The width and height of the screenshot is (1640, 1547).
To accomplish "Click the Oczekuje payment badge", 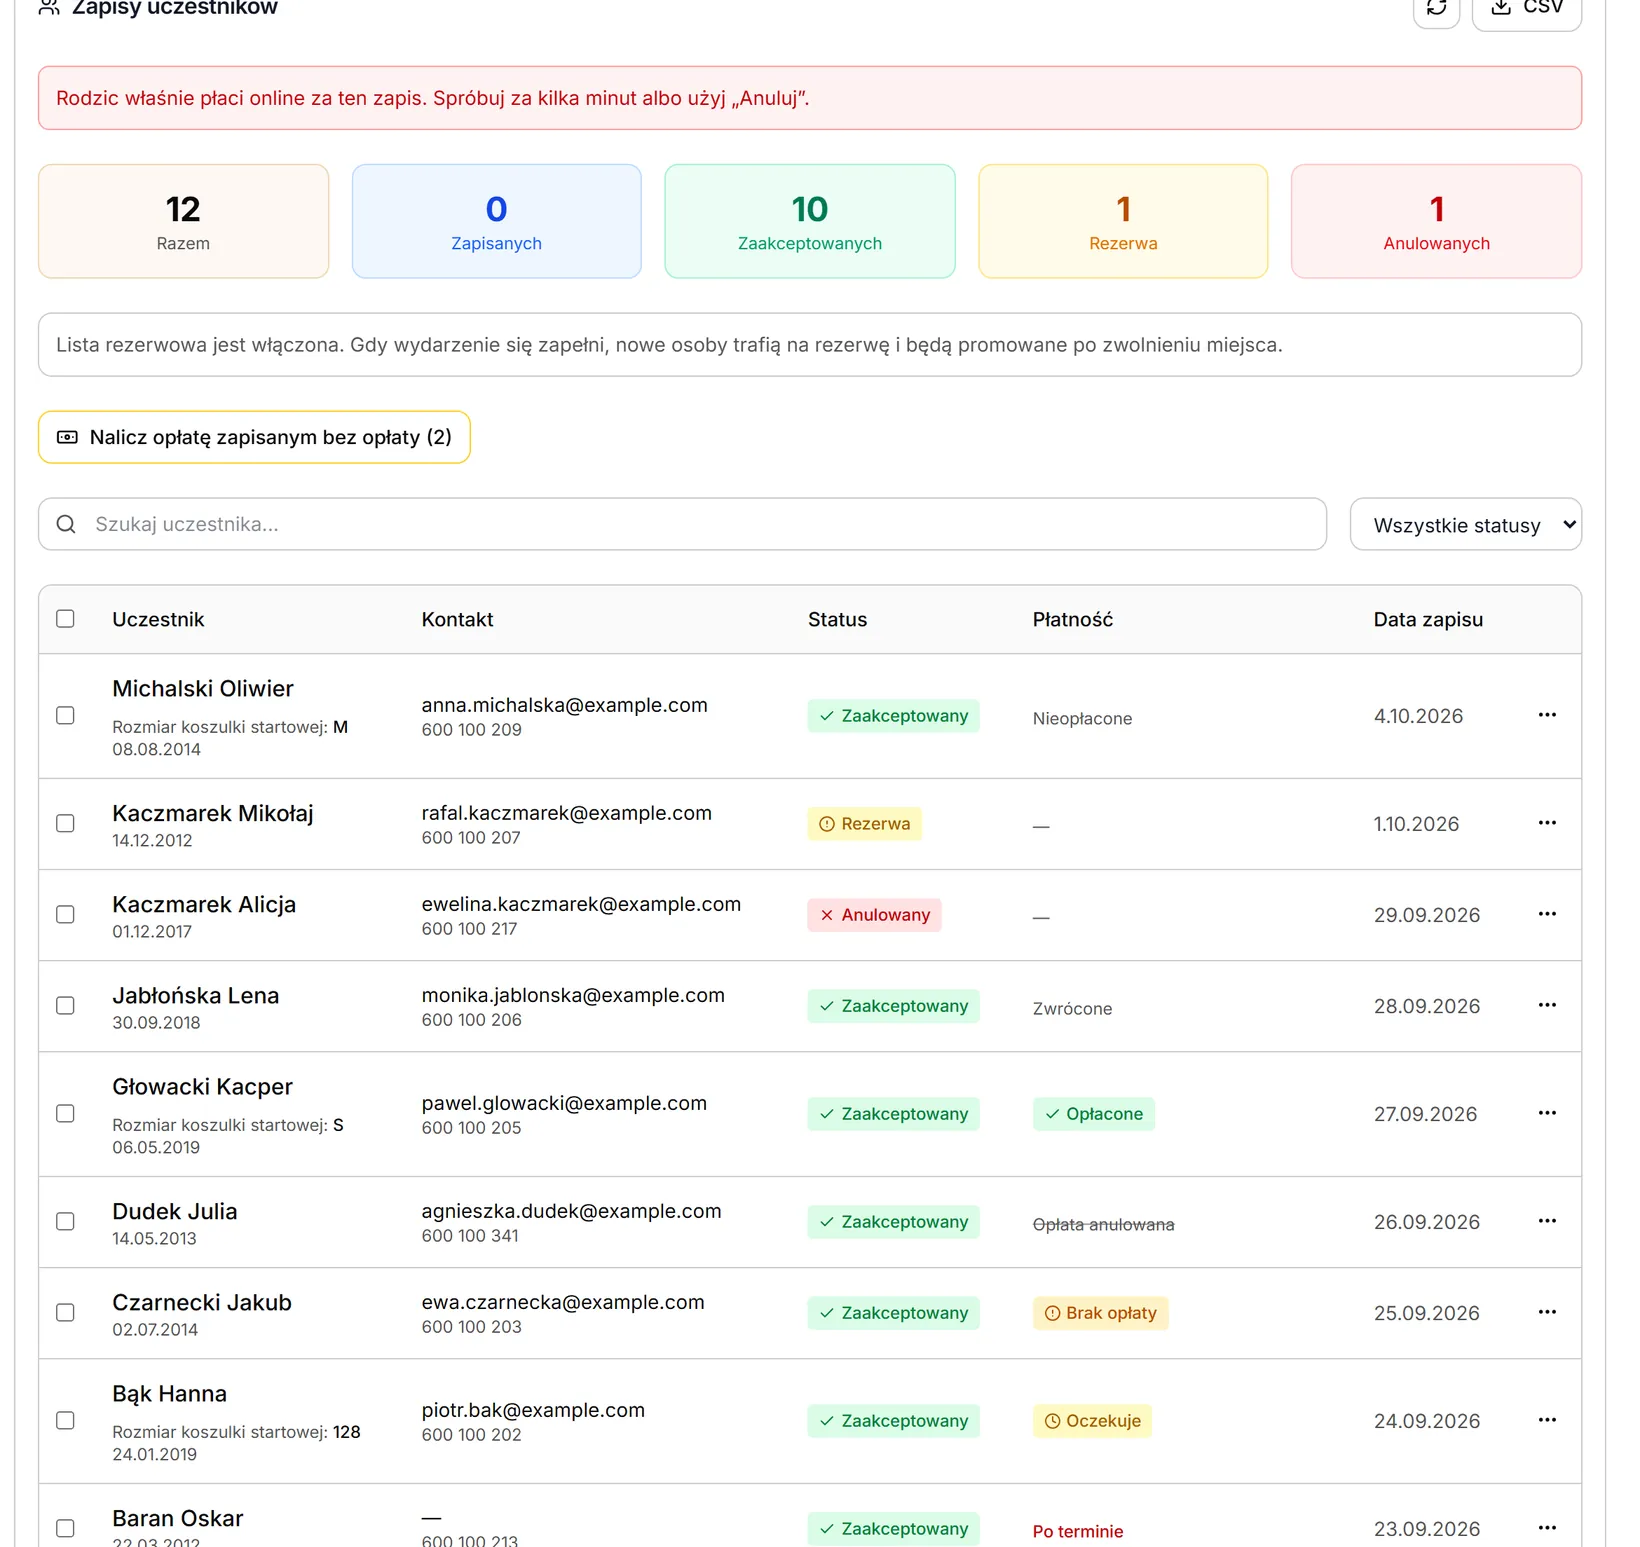I will [x=1092, y=1421].
